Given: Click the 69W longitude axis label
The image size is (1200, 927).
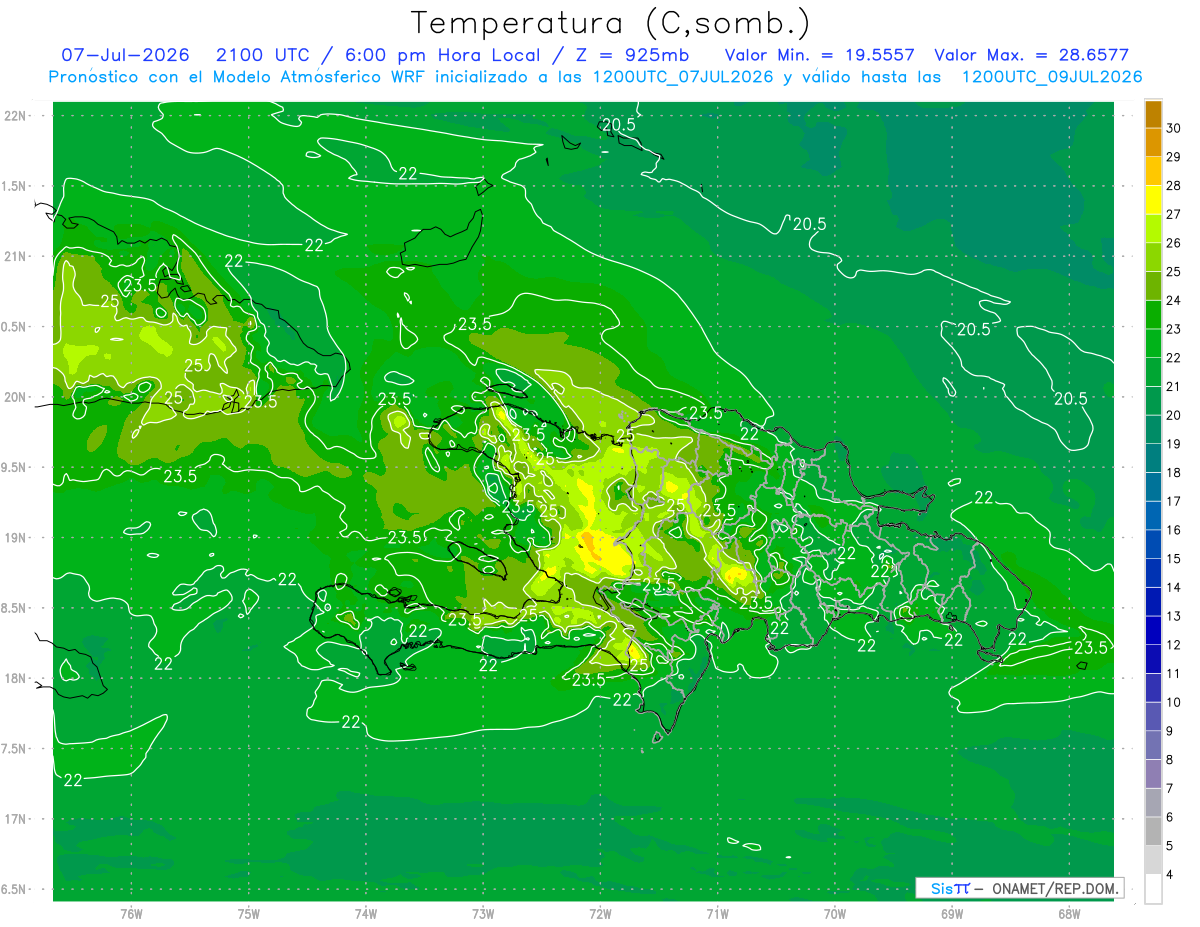Looking at the screenshot, I should pyautogui.click(x=951, y=914).
